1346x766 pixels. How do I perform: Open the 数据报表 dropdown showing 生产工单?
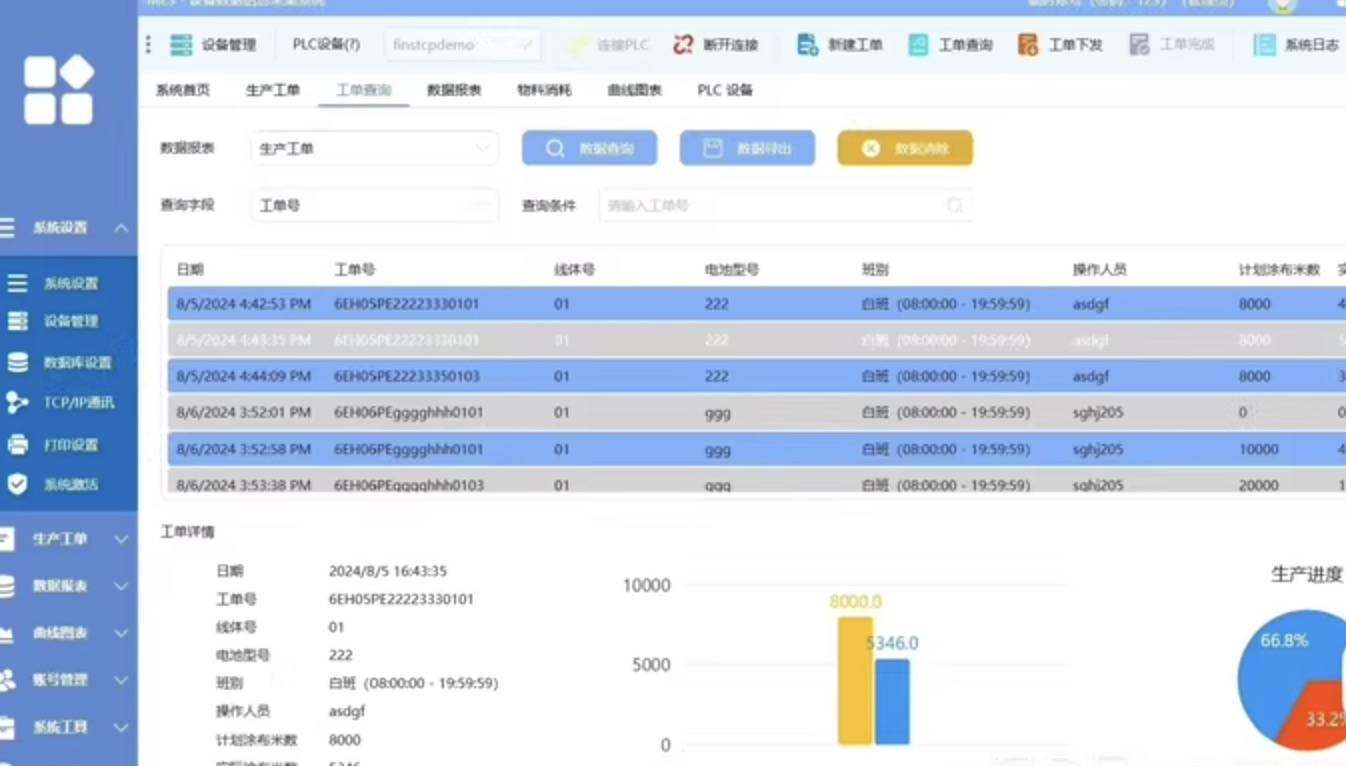(374, 148)
